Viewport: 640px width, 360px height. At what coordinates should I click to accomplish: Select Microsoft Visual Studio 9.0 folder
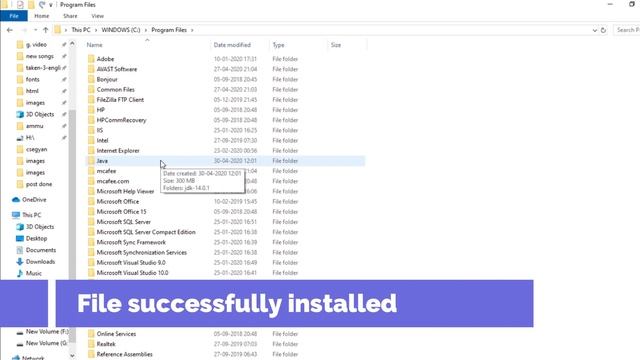(131, 263)
